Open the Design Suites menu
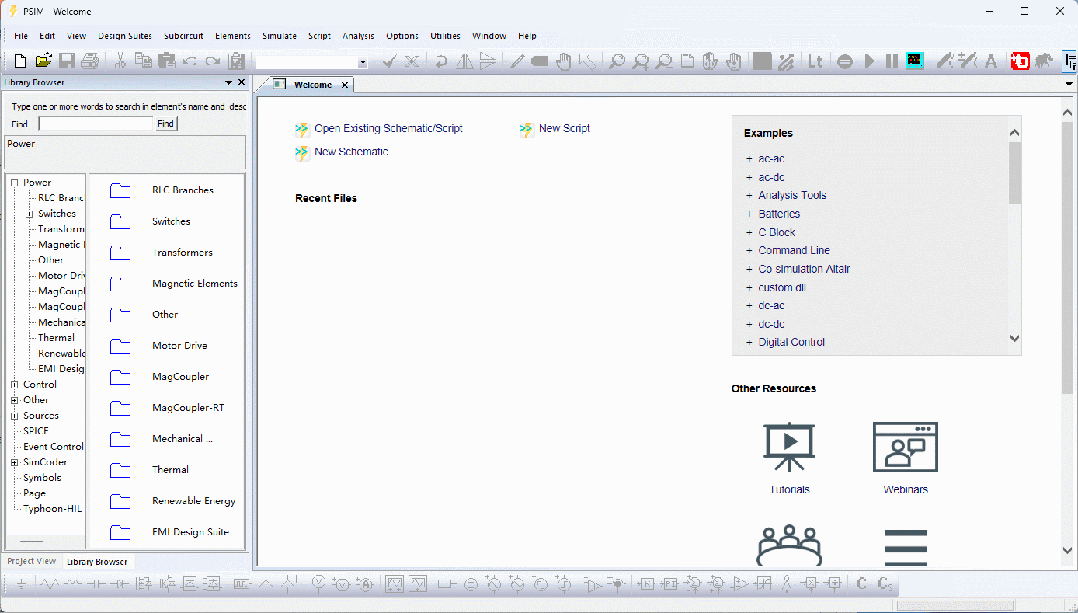Screen dimensions: 1078x613 (125, 36)
